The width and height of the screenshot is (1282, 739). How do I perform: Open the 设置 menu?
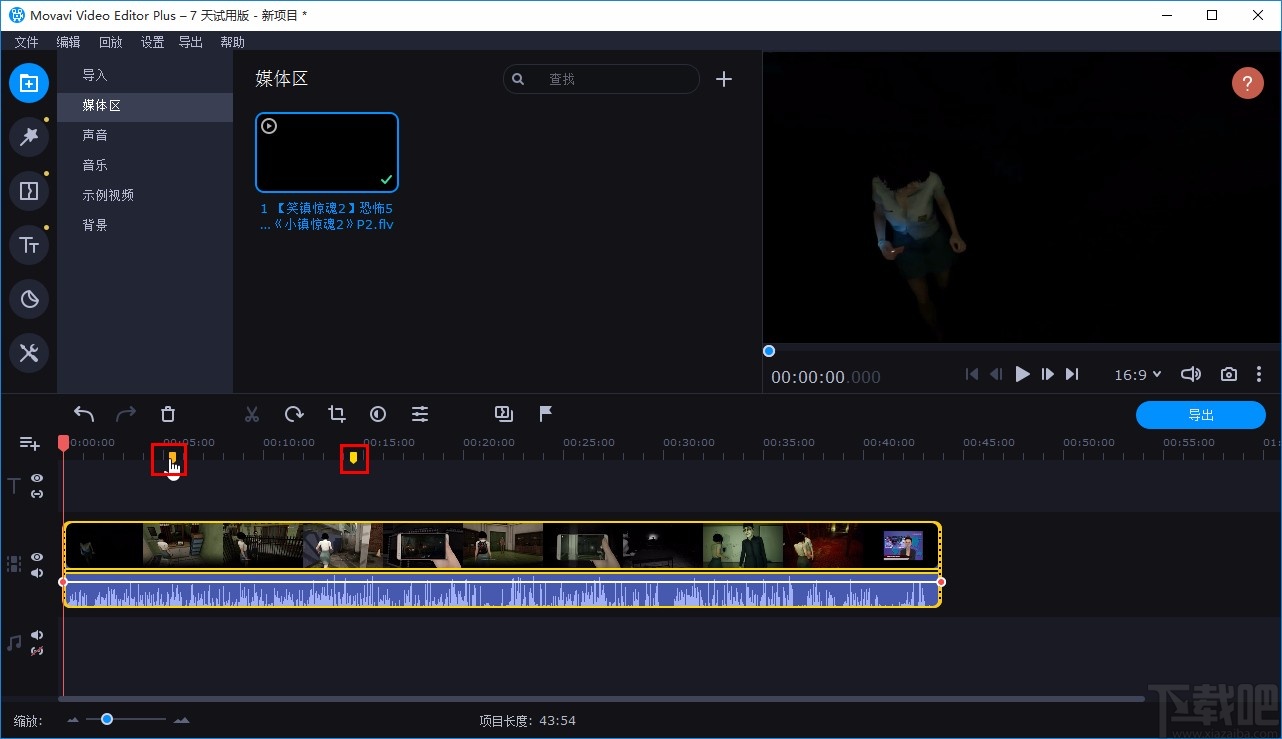[152, 42]
